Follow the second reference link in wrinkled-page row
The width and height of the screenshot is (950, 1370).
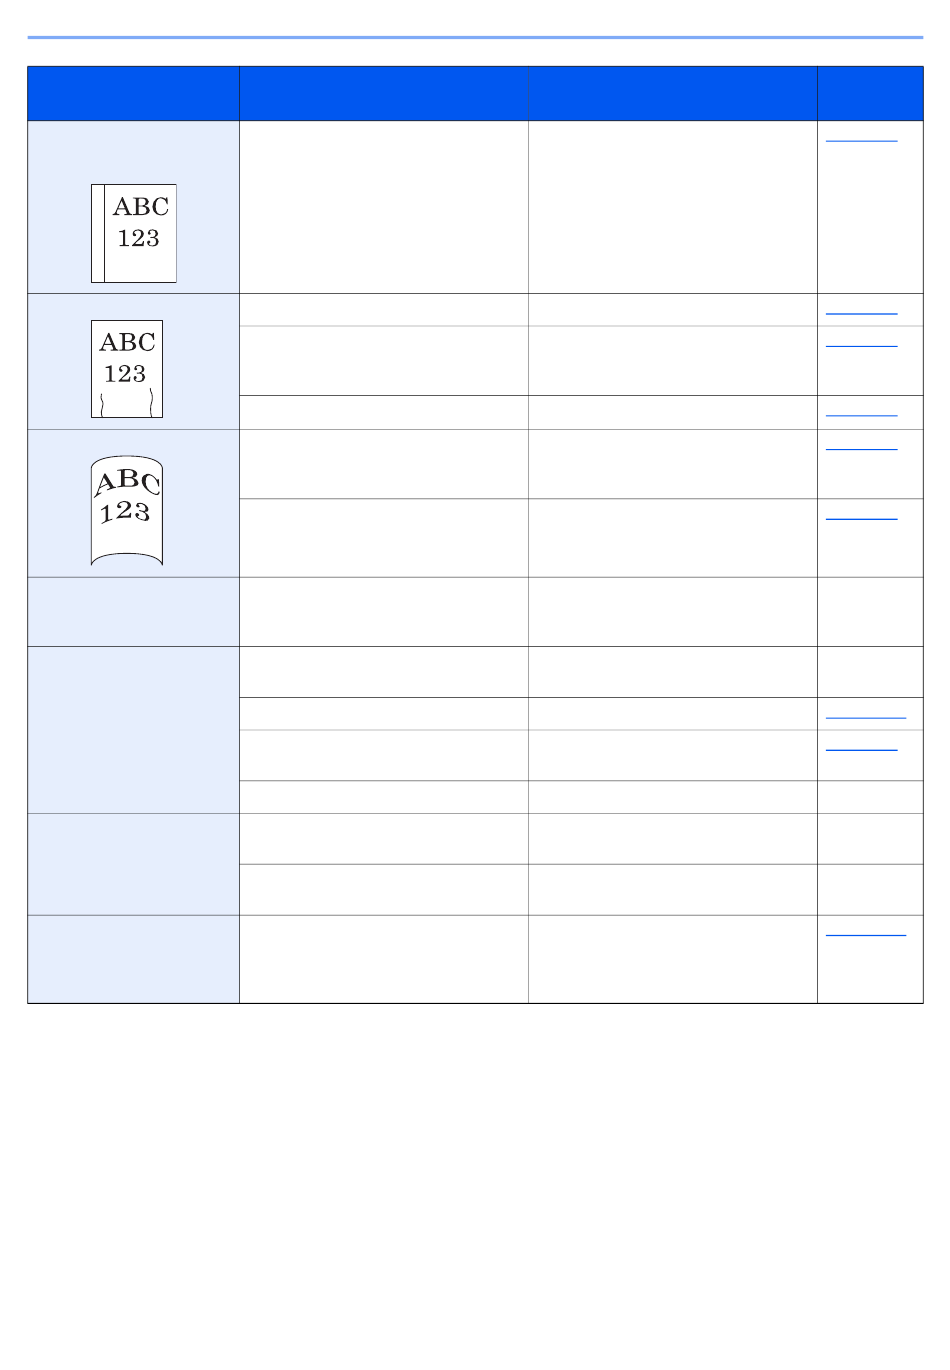[x=861, y=345]
